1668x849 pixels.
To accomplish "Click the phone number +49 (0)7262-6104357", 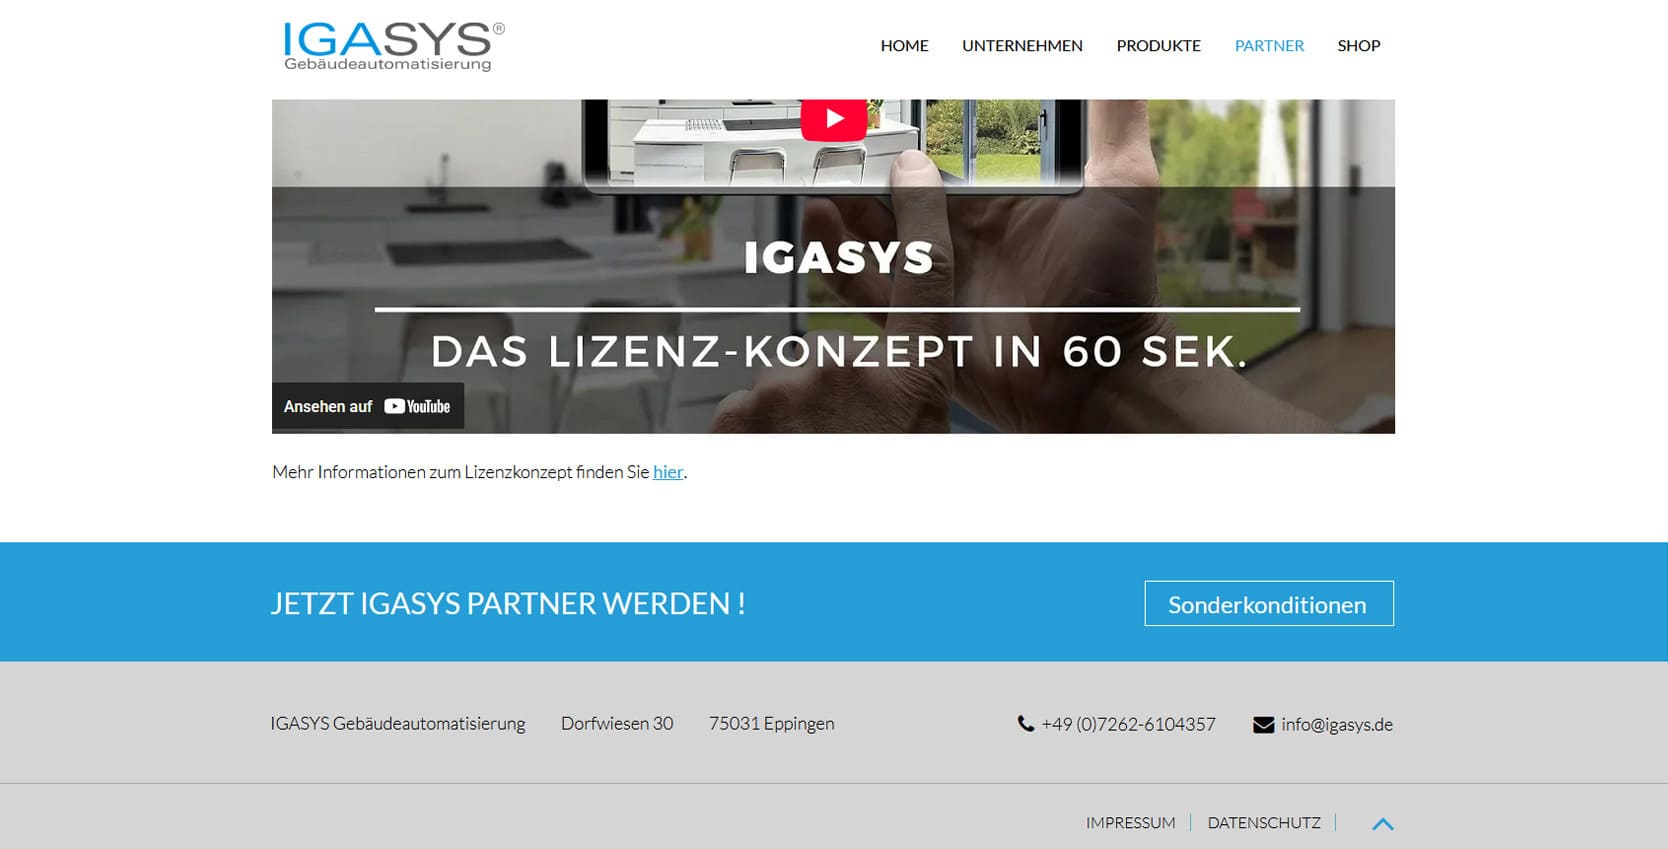I will [x=1128, y=724].
